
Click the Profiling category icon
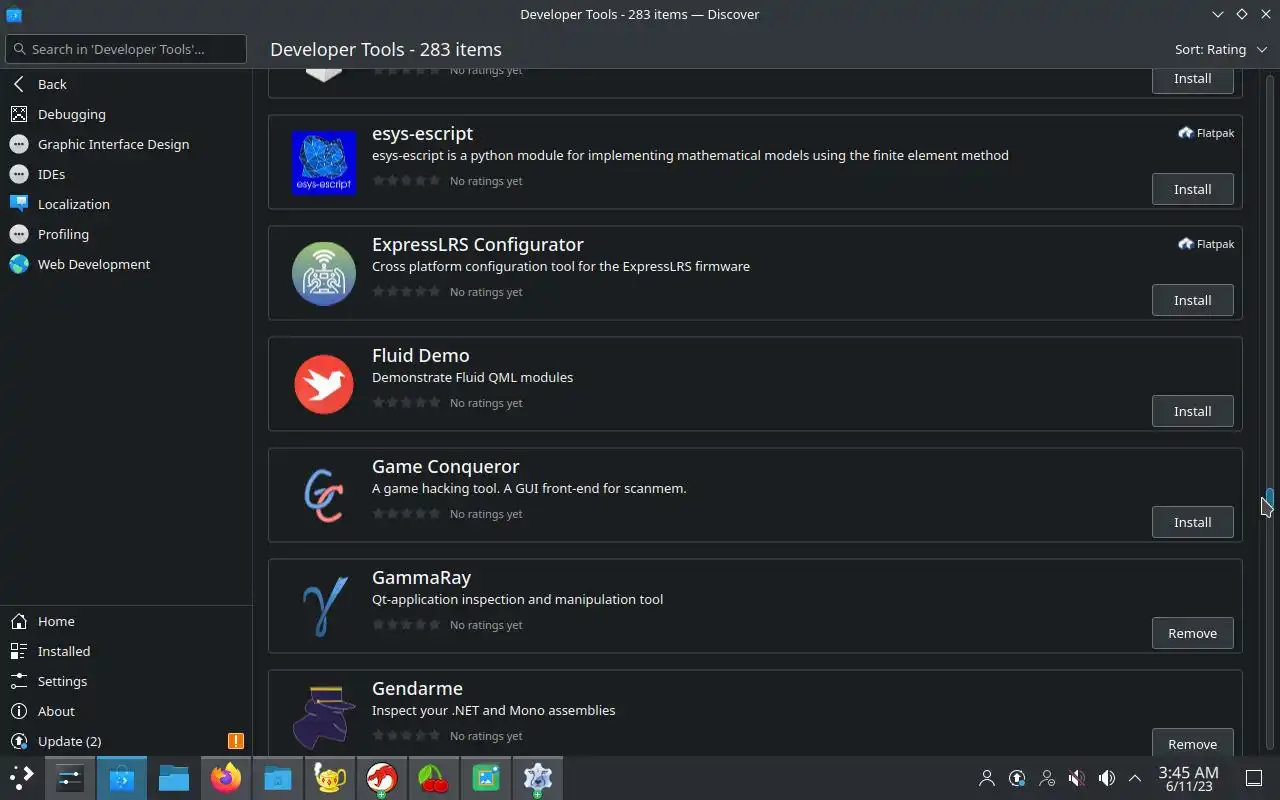click(x=19, y=234)
